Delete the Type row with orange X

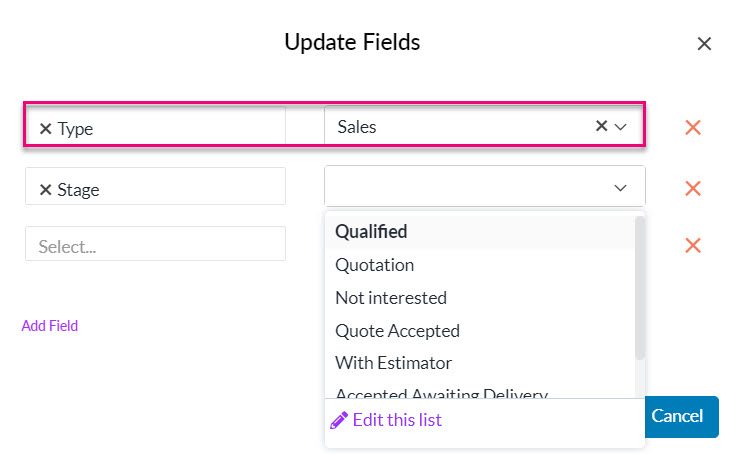[x=693, y=127]
